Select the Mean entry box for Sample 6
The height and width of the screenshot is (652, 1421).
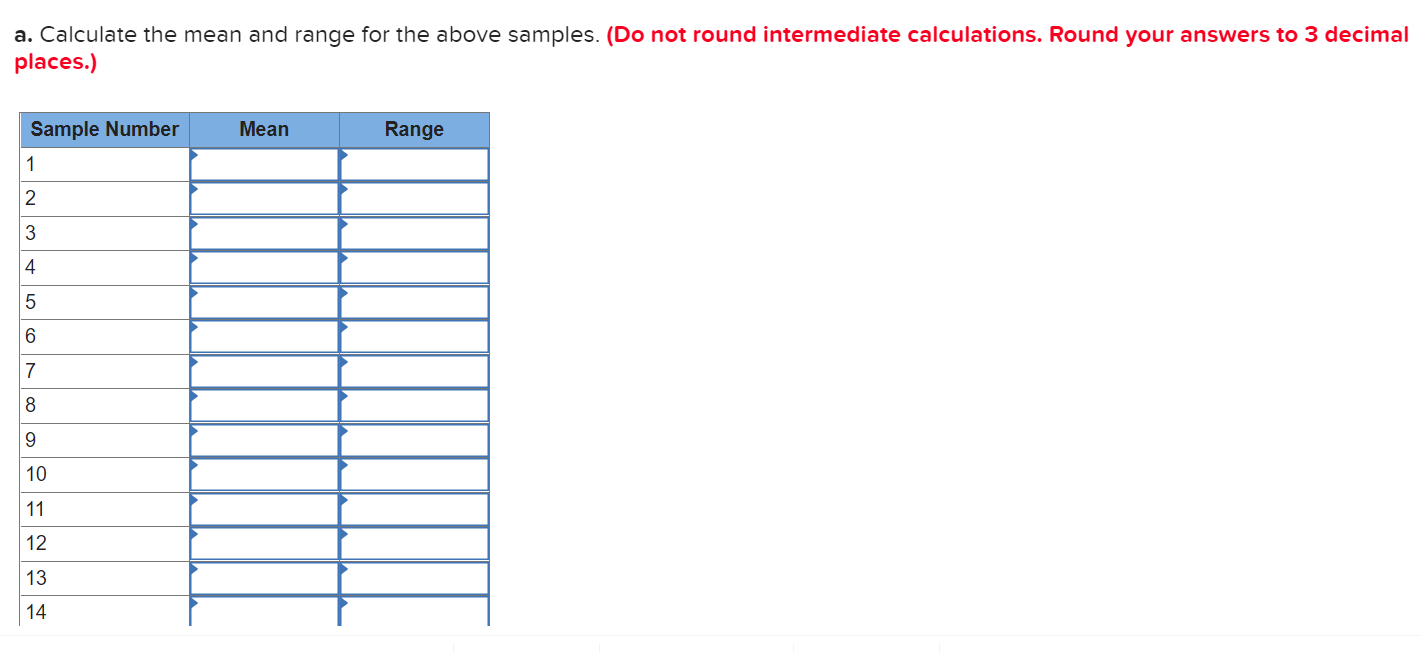point(264,336)
